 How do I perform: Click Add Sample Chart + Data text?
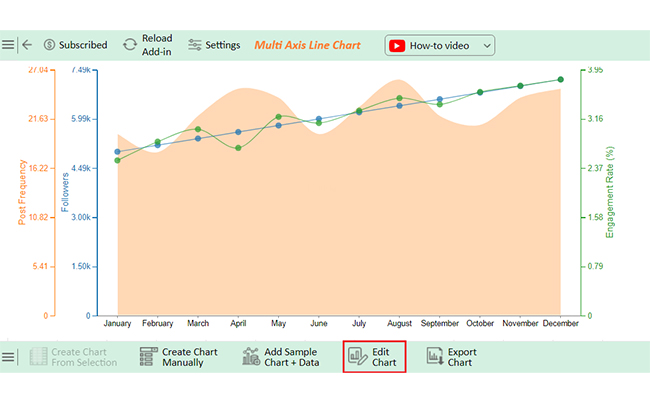291,357
